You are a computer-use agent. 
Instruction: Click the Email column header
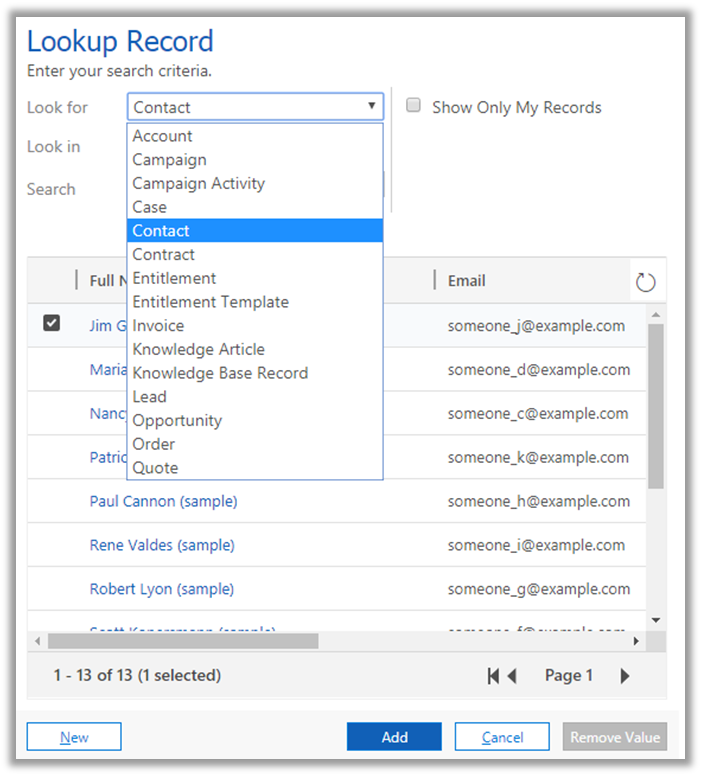point(467,281)
